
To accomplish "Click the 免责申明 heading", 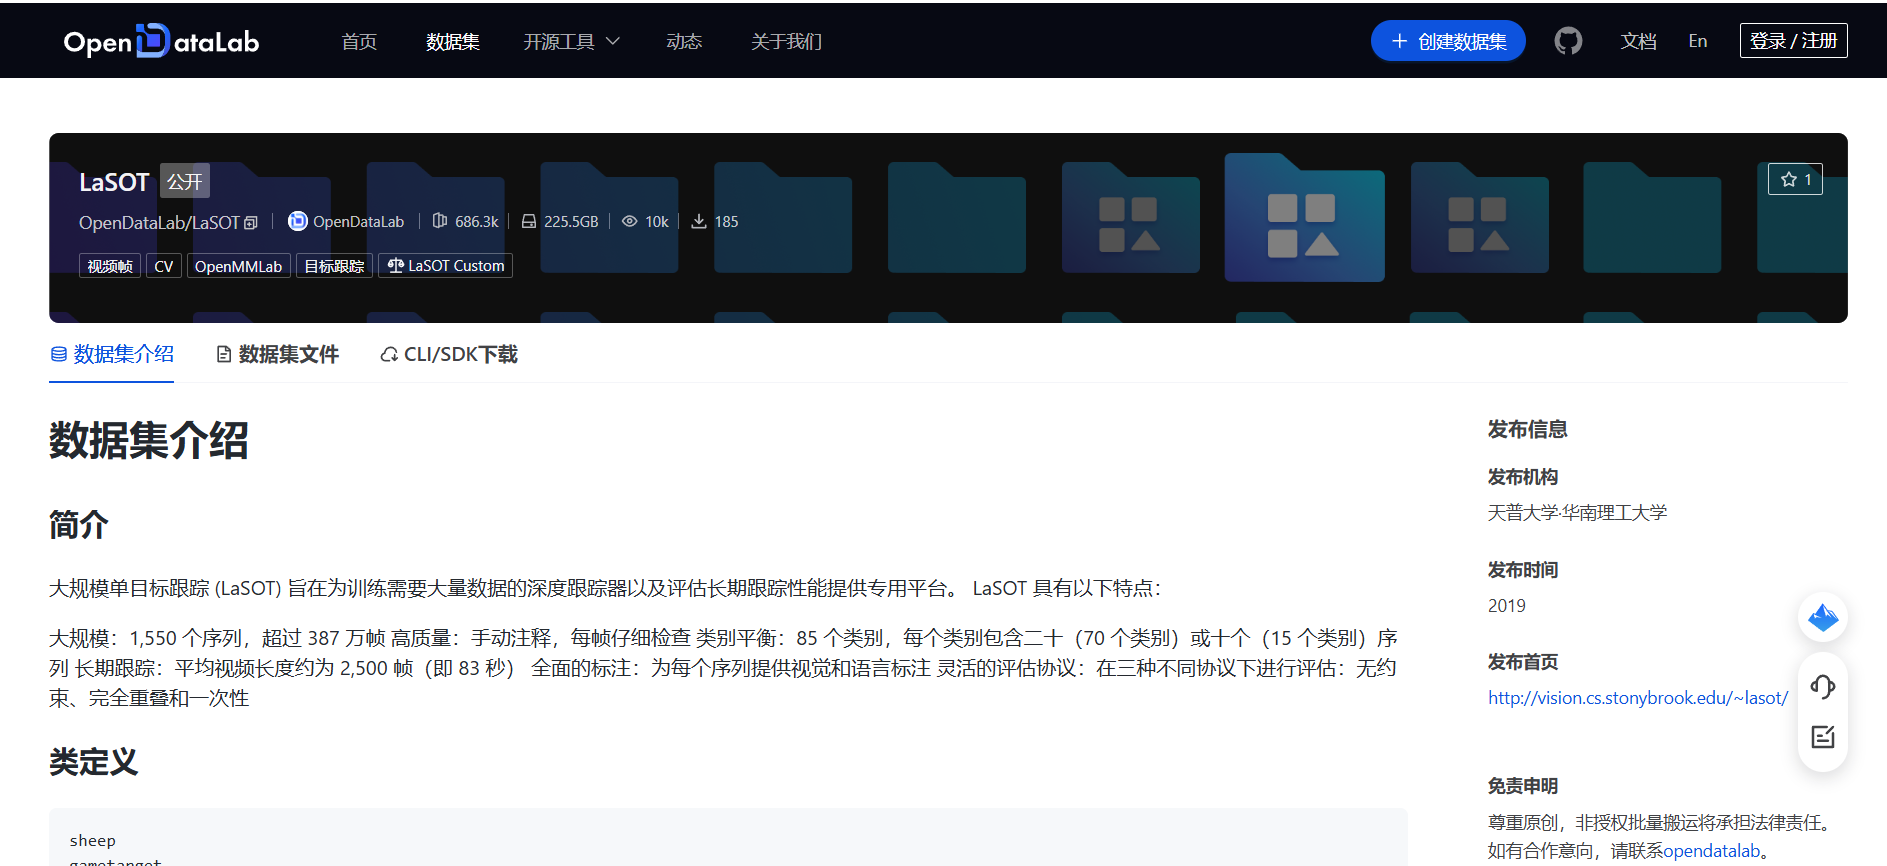I will 1522,786.
